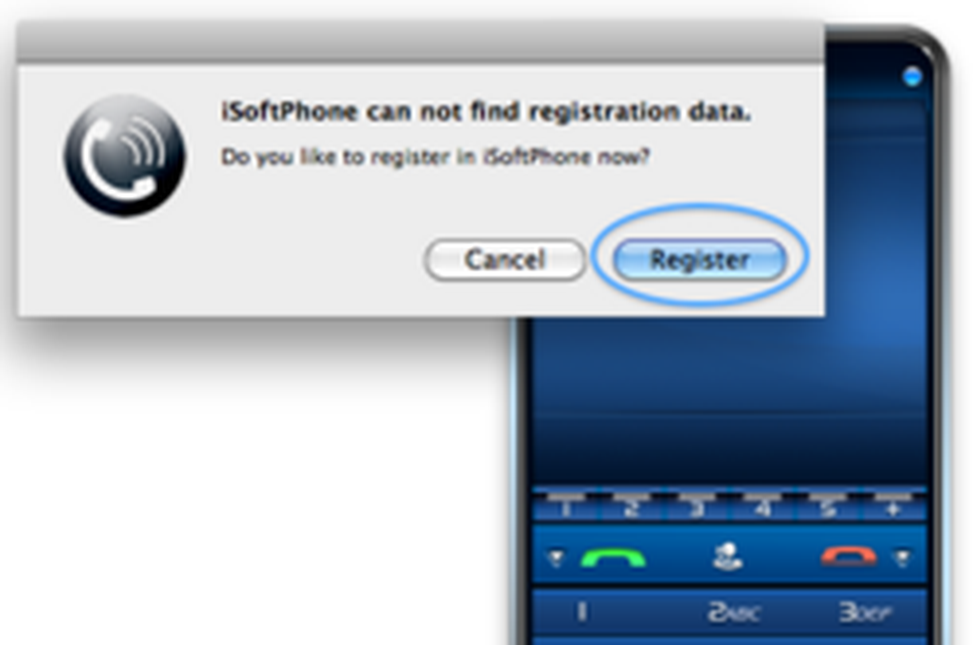Image resolution: width=977 pixels, height=645 pixels.
Task: Tap the 2 ABC key on the dial pad
Action: pyautogui.click(x=733, y=612)
